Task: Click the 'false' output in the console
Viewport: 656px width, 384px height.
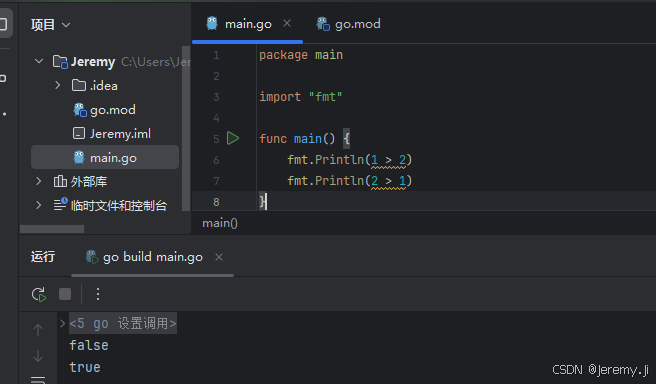Action: [x=89, y=345]
